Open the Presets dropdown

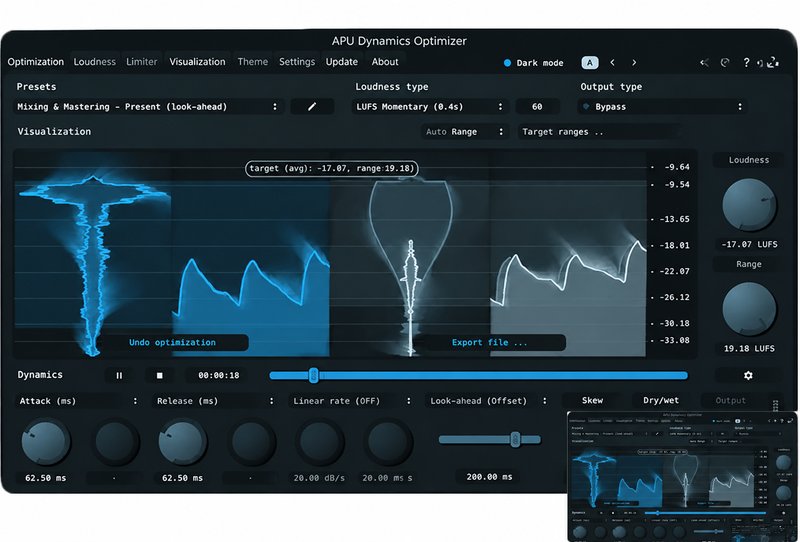148,107
